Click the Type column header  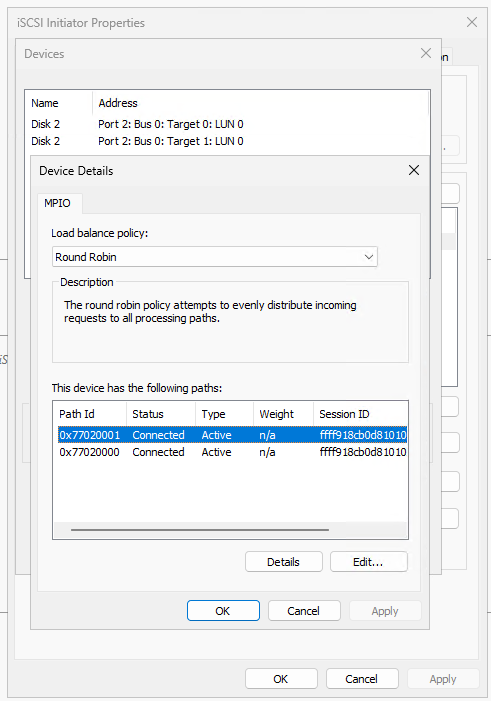tap(224, 414)
